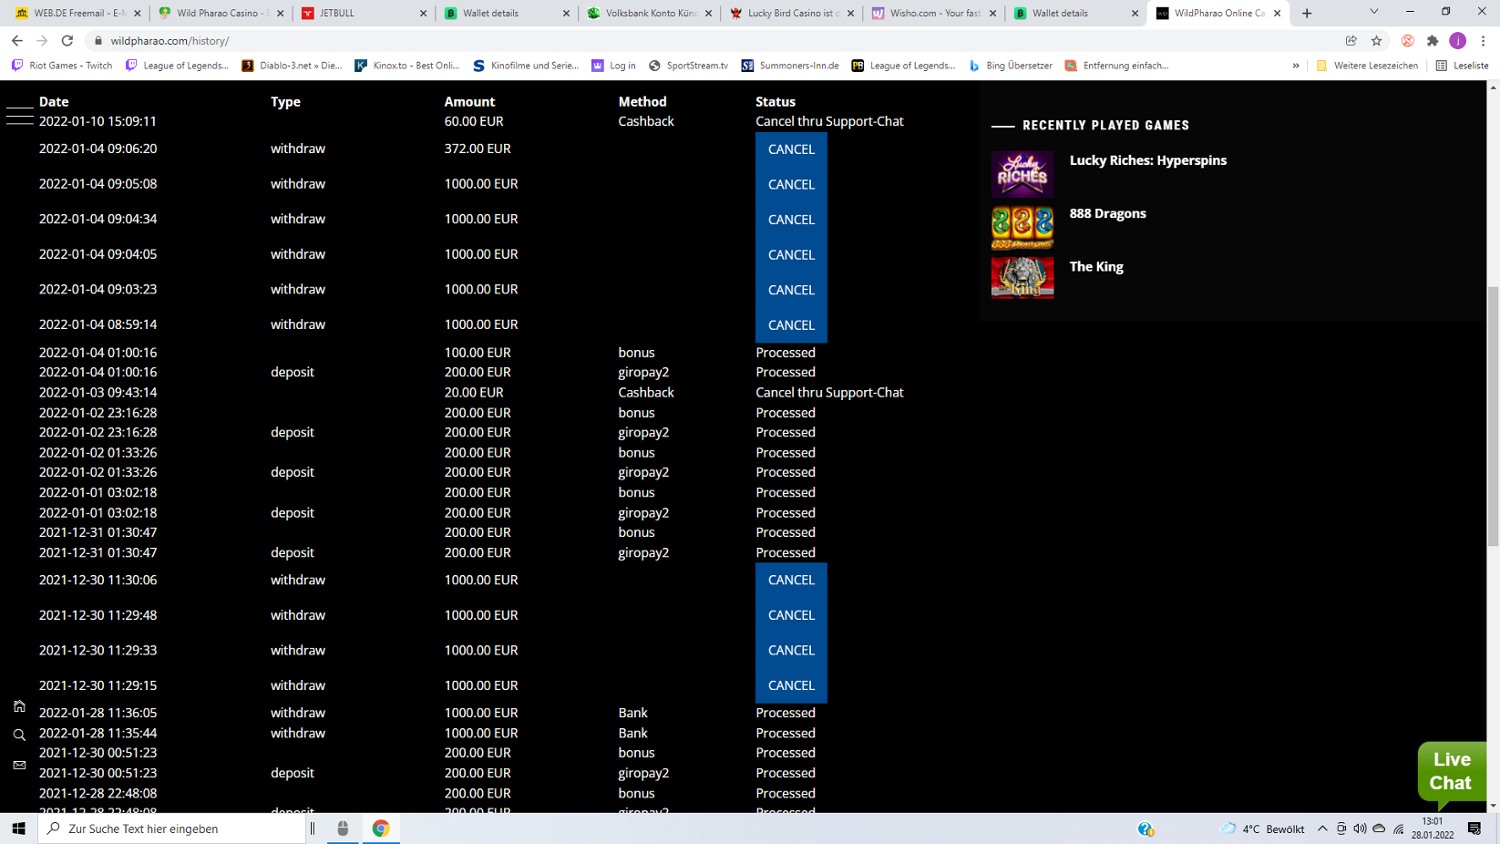Click the search magnifier icon in sidebar
Screen dimensions: 1500x844
(x=19, y=735)
